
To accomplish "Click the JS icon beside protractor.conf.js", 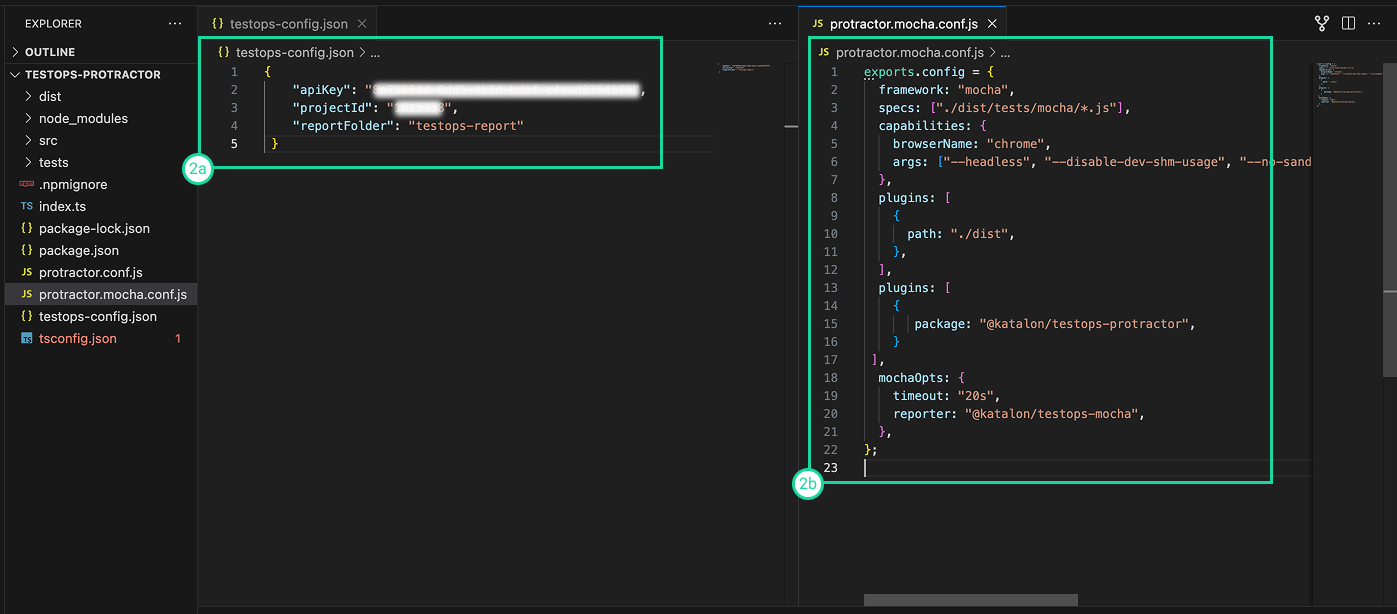I will click(x=27, y=272).
